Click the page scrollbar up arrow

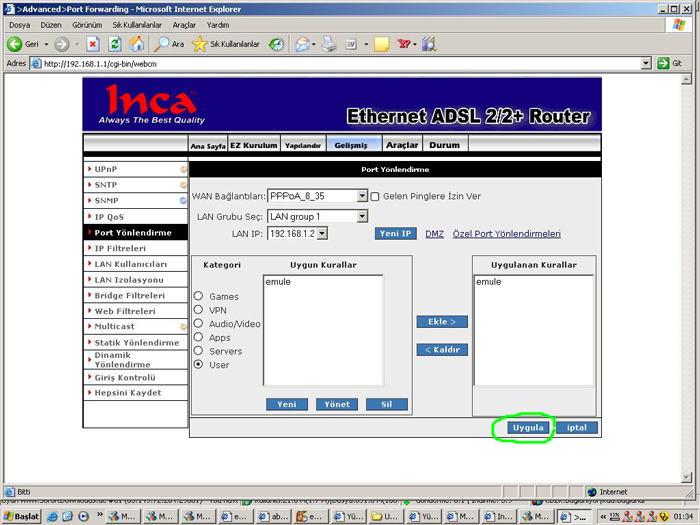point(687,79)
